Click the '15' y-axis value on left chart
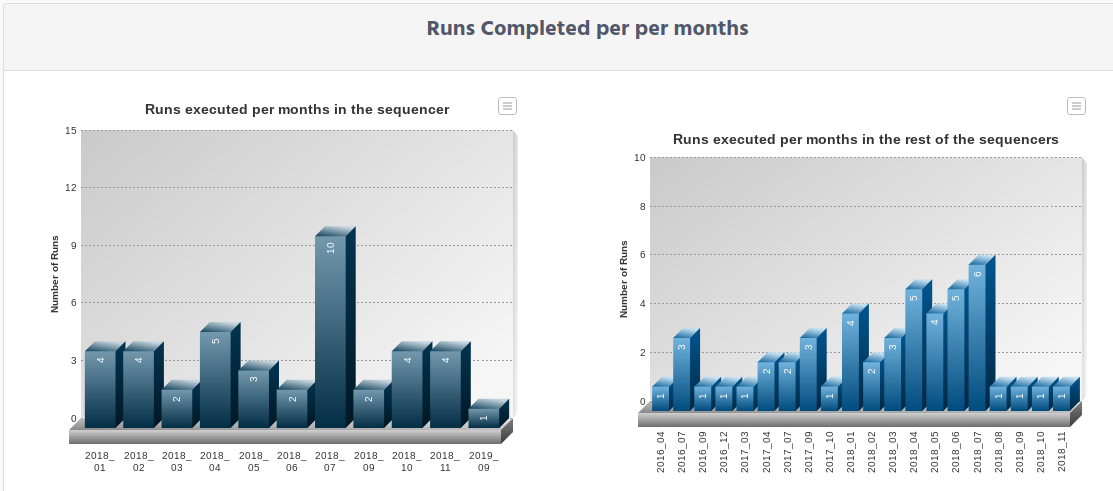This screenshot has height=491, width=1113. click(70, 131)
